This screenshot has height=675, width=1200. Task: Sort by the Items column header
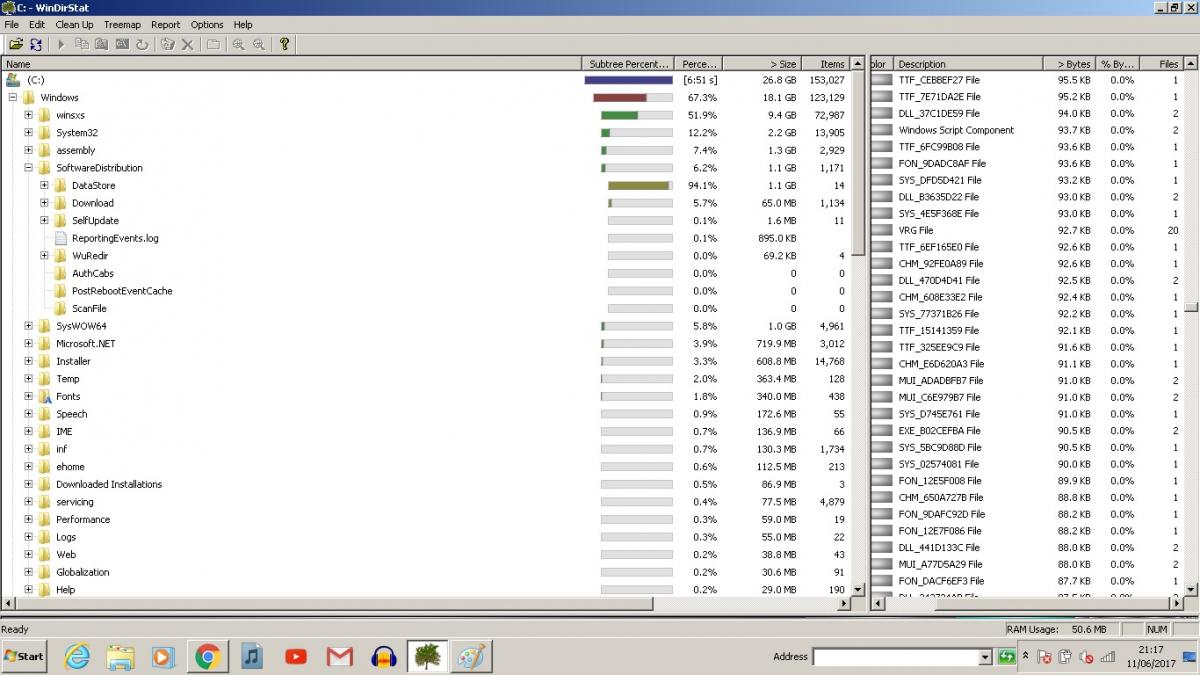pos(824,64)
